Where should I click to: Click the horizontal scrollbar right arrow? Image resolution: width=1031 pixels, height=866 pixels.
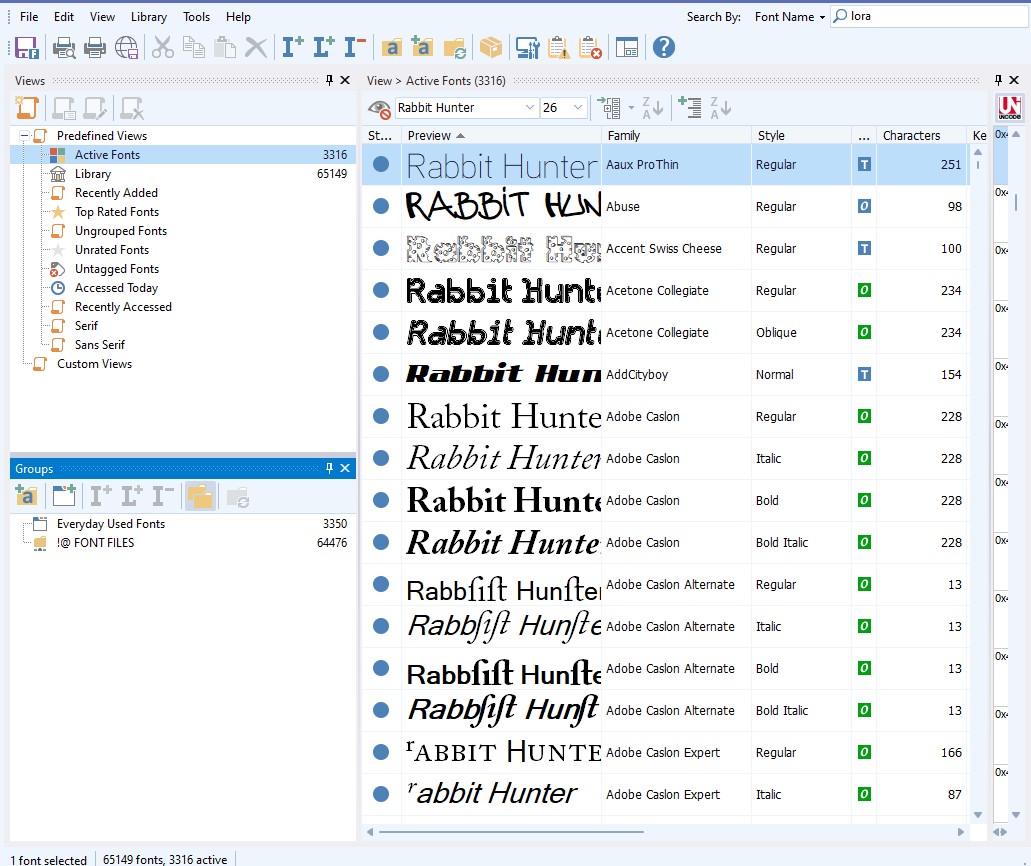pyautogui.click(x=961, y=832)
